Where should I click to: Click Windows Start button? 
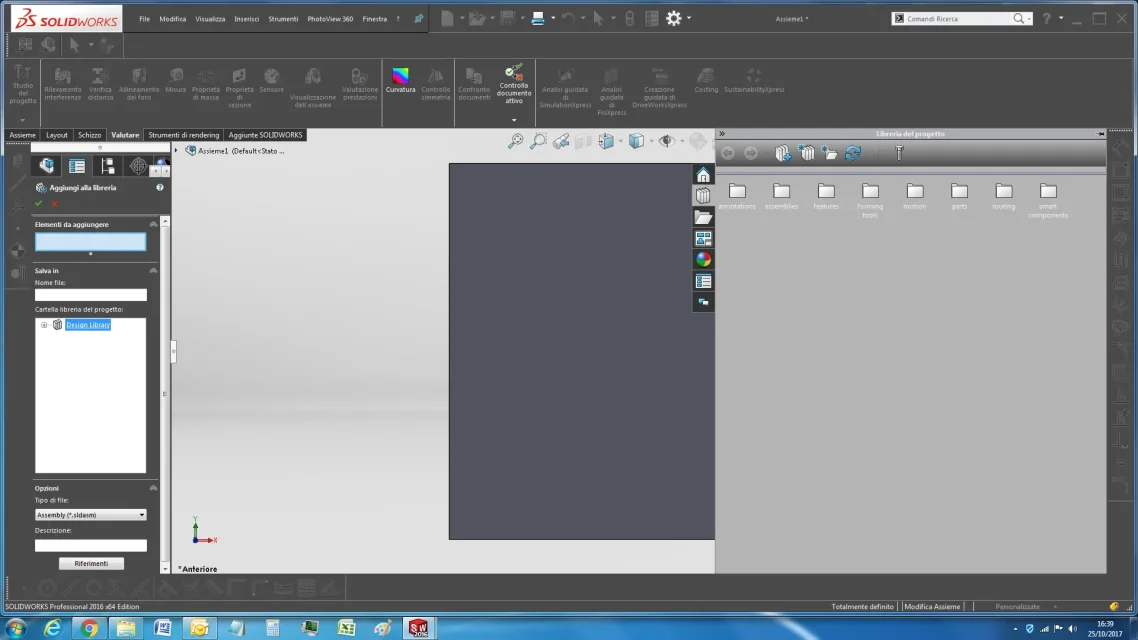point(16,628)
